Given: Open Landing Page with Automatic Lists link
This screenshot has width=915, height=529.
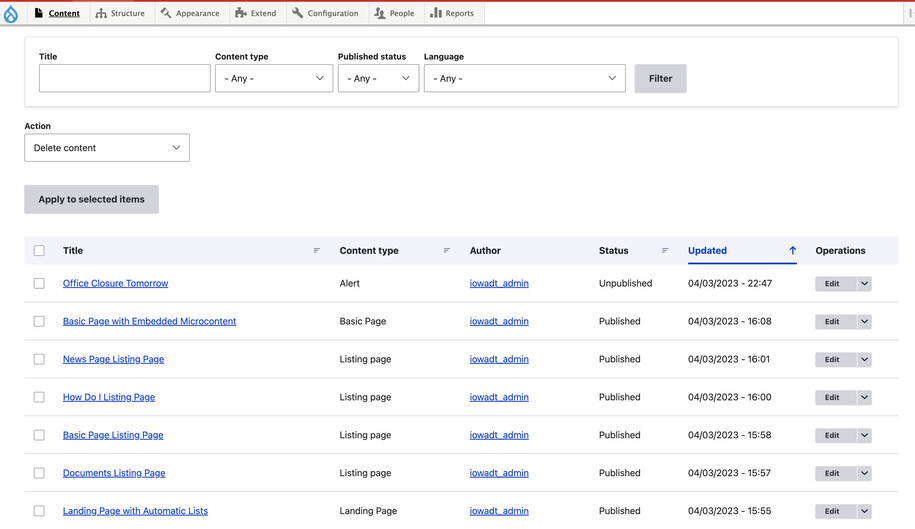Looking at the screenshot, I should (135, 511).
